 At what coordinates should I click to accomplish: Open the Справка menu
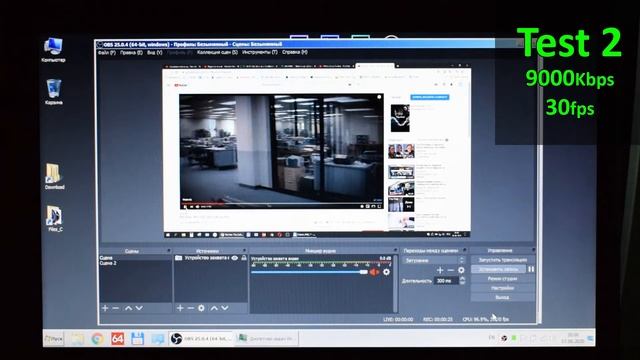[x=295, y=52]
